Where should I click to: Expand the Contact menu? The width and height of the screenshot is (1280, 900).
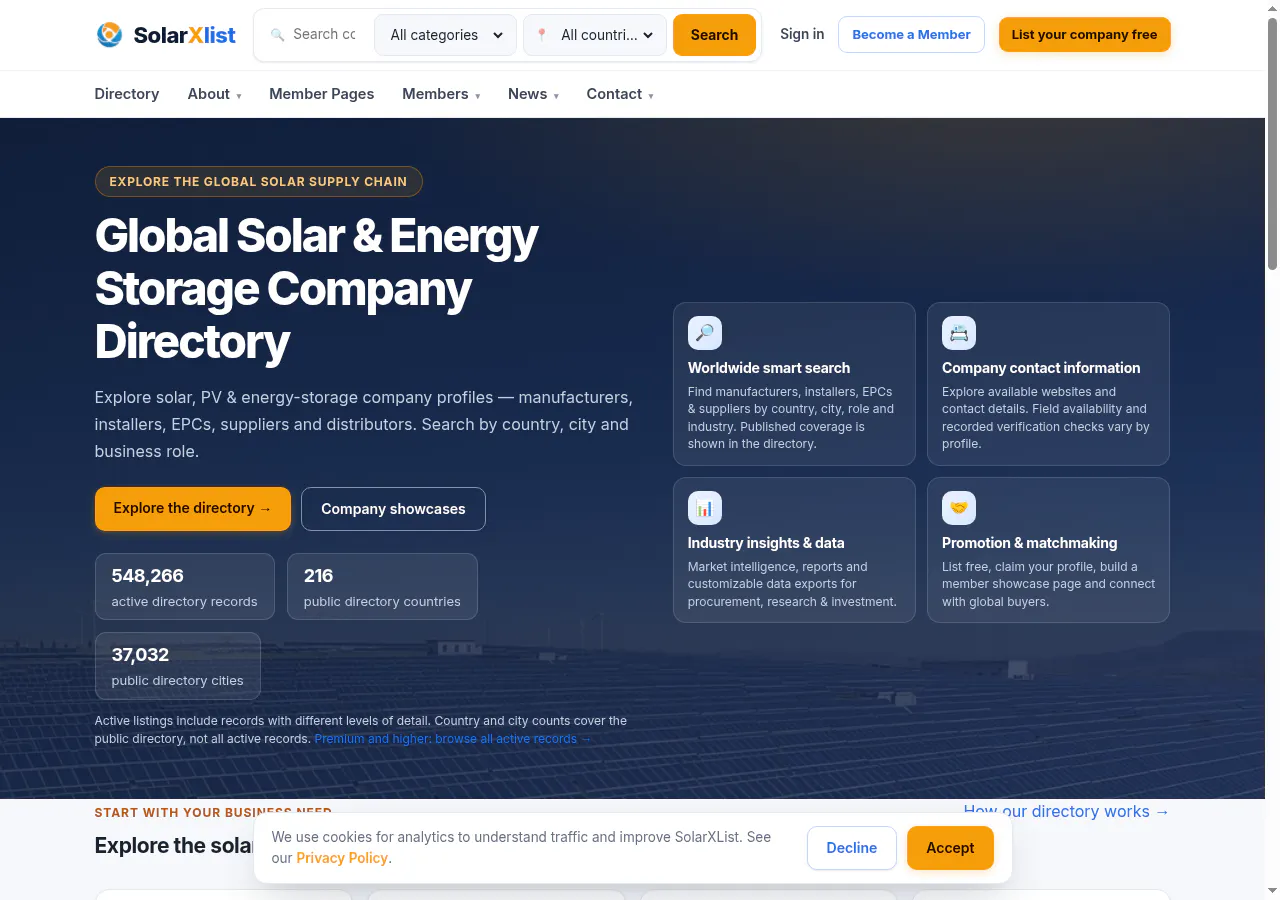(620, 94)
